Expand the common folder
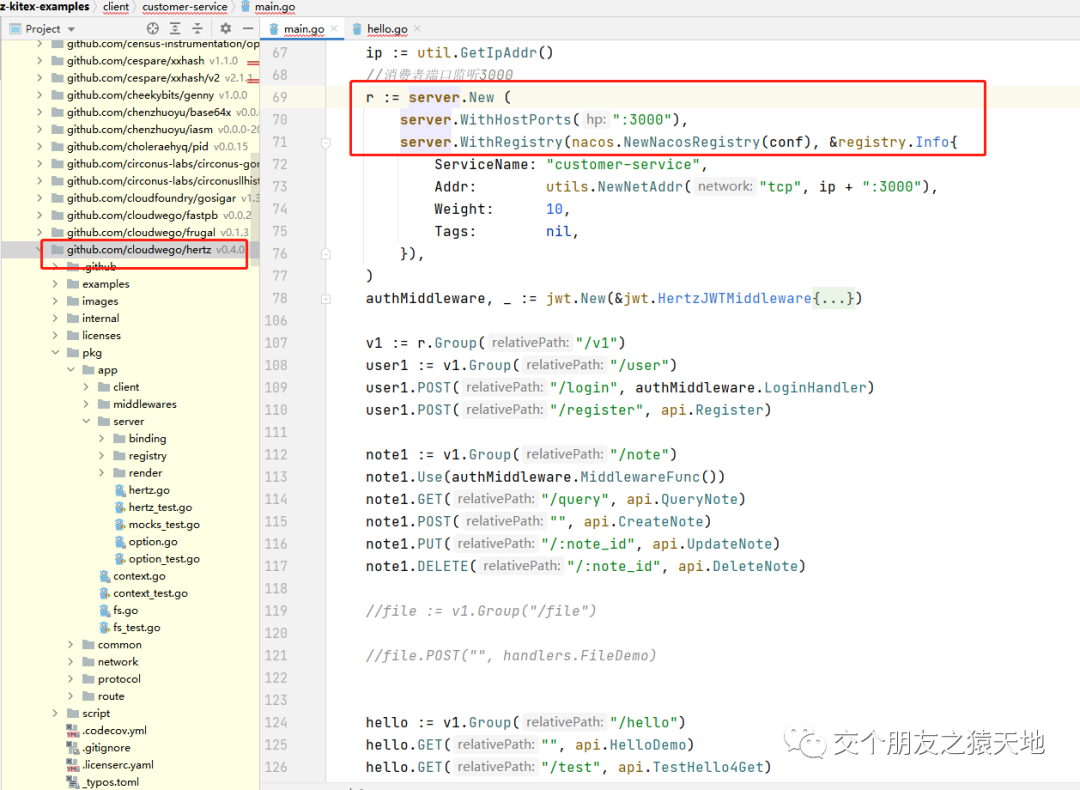1080x790 pixels. pos(70,645)
